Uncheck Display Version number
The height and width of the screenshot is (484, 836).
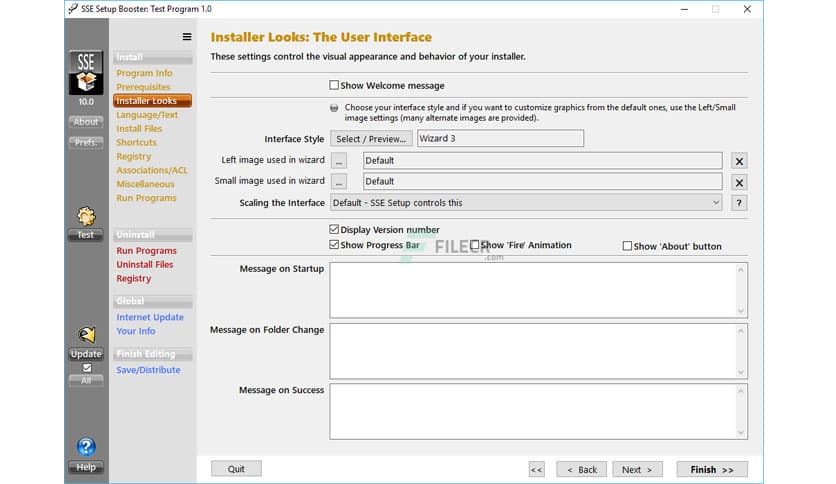point(335,230)
